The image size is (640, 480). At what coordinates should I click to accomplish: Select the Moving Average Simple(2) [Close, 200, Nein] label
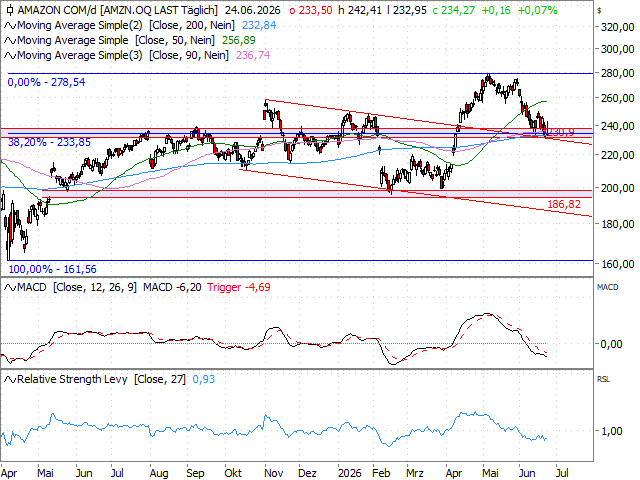pos(126,25)
